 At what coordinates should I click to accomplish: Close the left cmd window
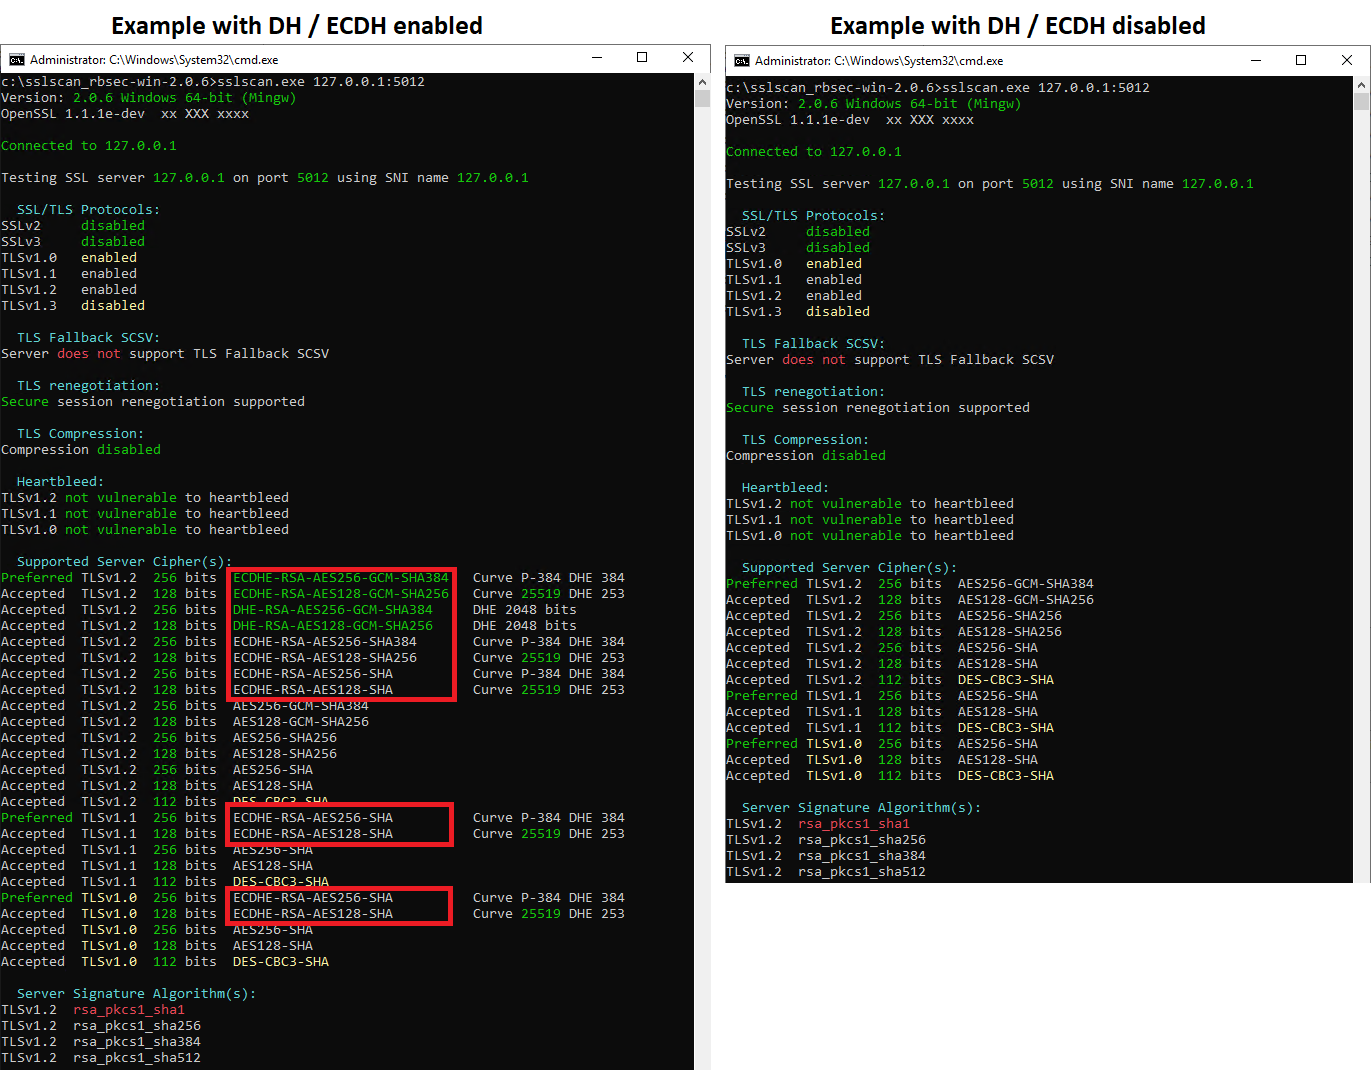point(688,58)
